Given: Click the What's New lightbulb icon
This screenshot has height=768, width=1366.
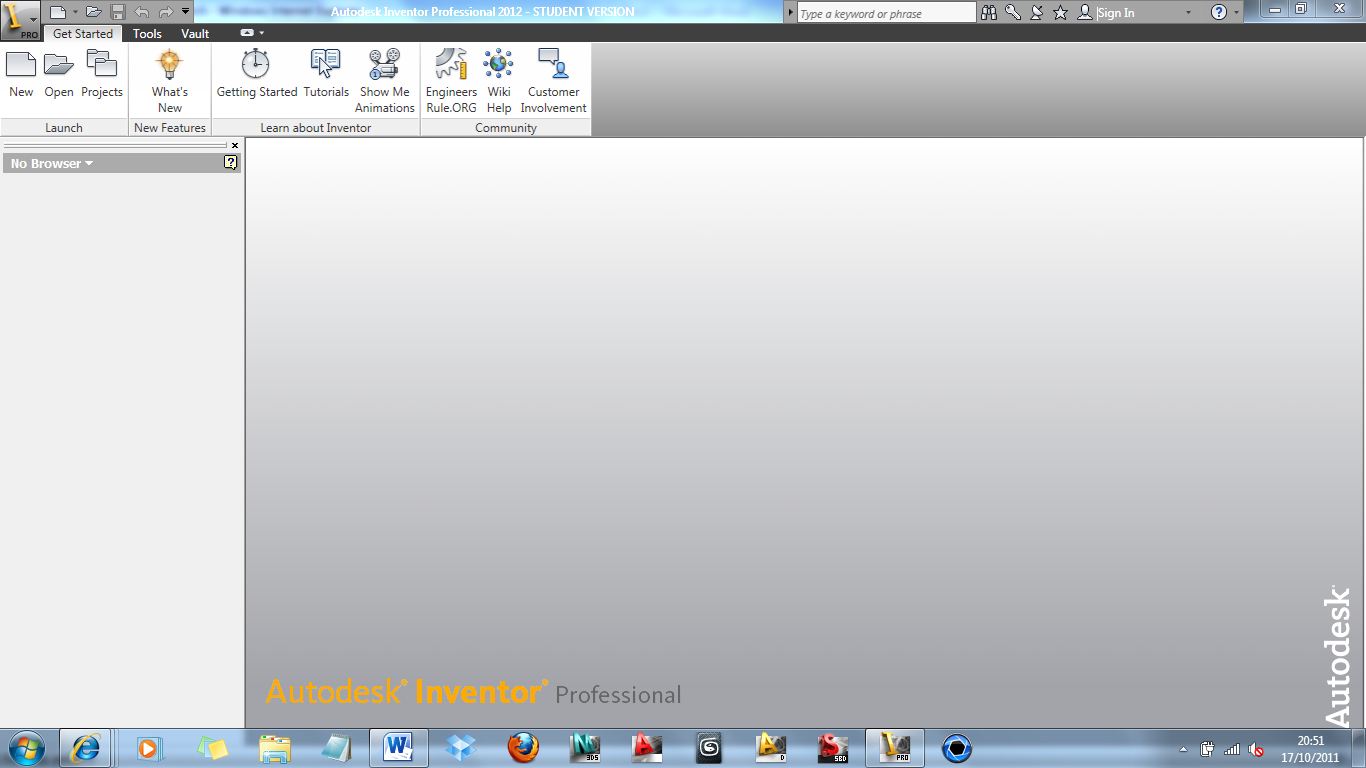Looking at the screenshot, I should pyautogui.click(x=170, y=64).
